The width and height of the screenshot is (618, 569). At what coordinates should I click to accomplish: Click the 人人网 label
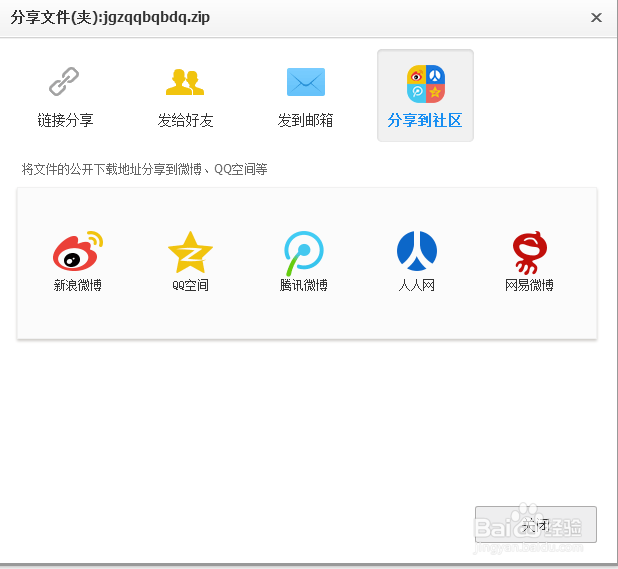417,285
